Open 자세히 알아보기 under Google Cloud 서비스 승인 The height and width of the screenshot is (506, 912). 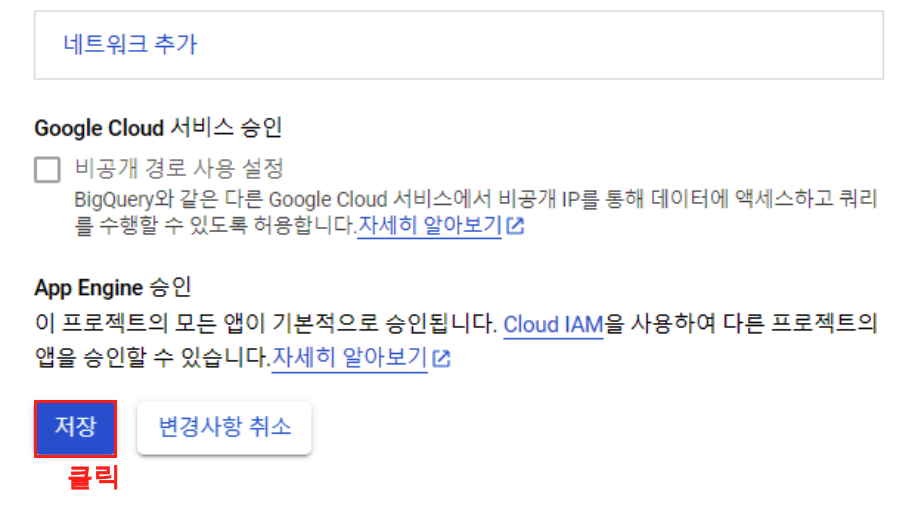429,225
